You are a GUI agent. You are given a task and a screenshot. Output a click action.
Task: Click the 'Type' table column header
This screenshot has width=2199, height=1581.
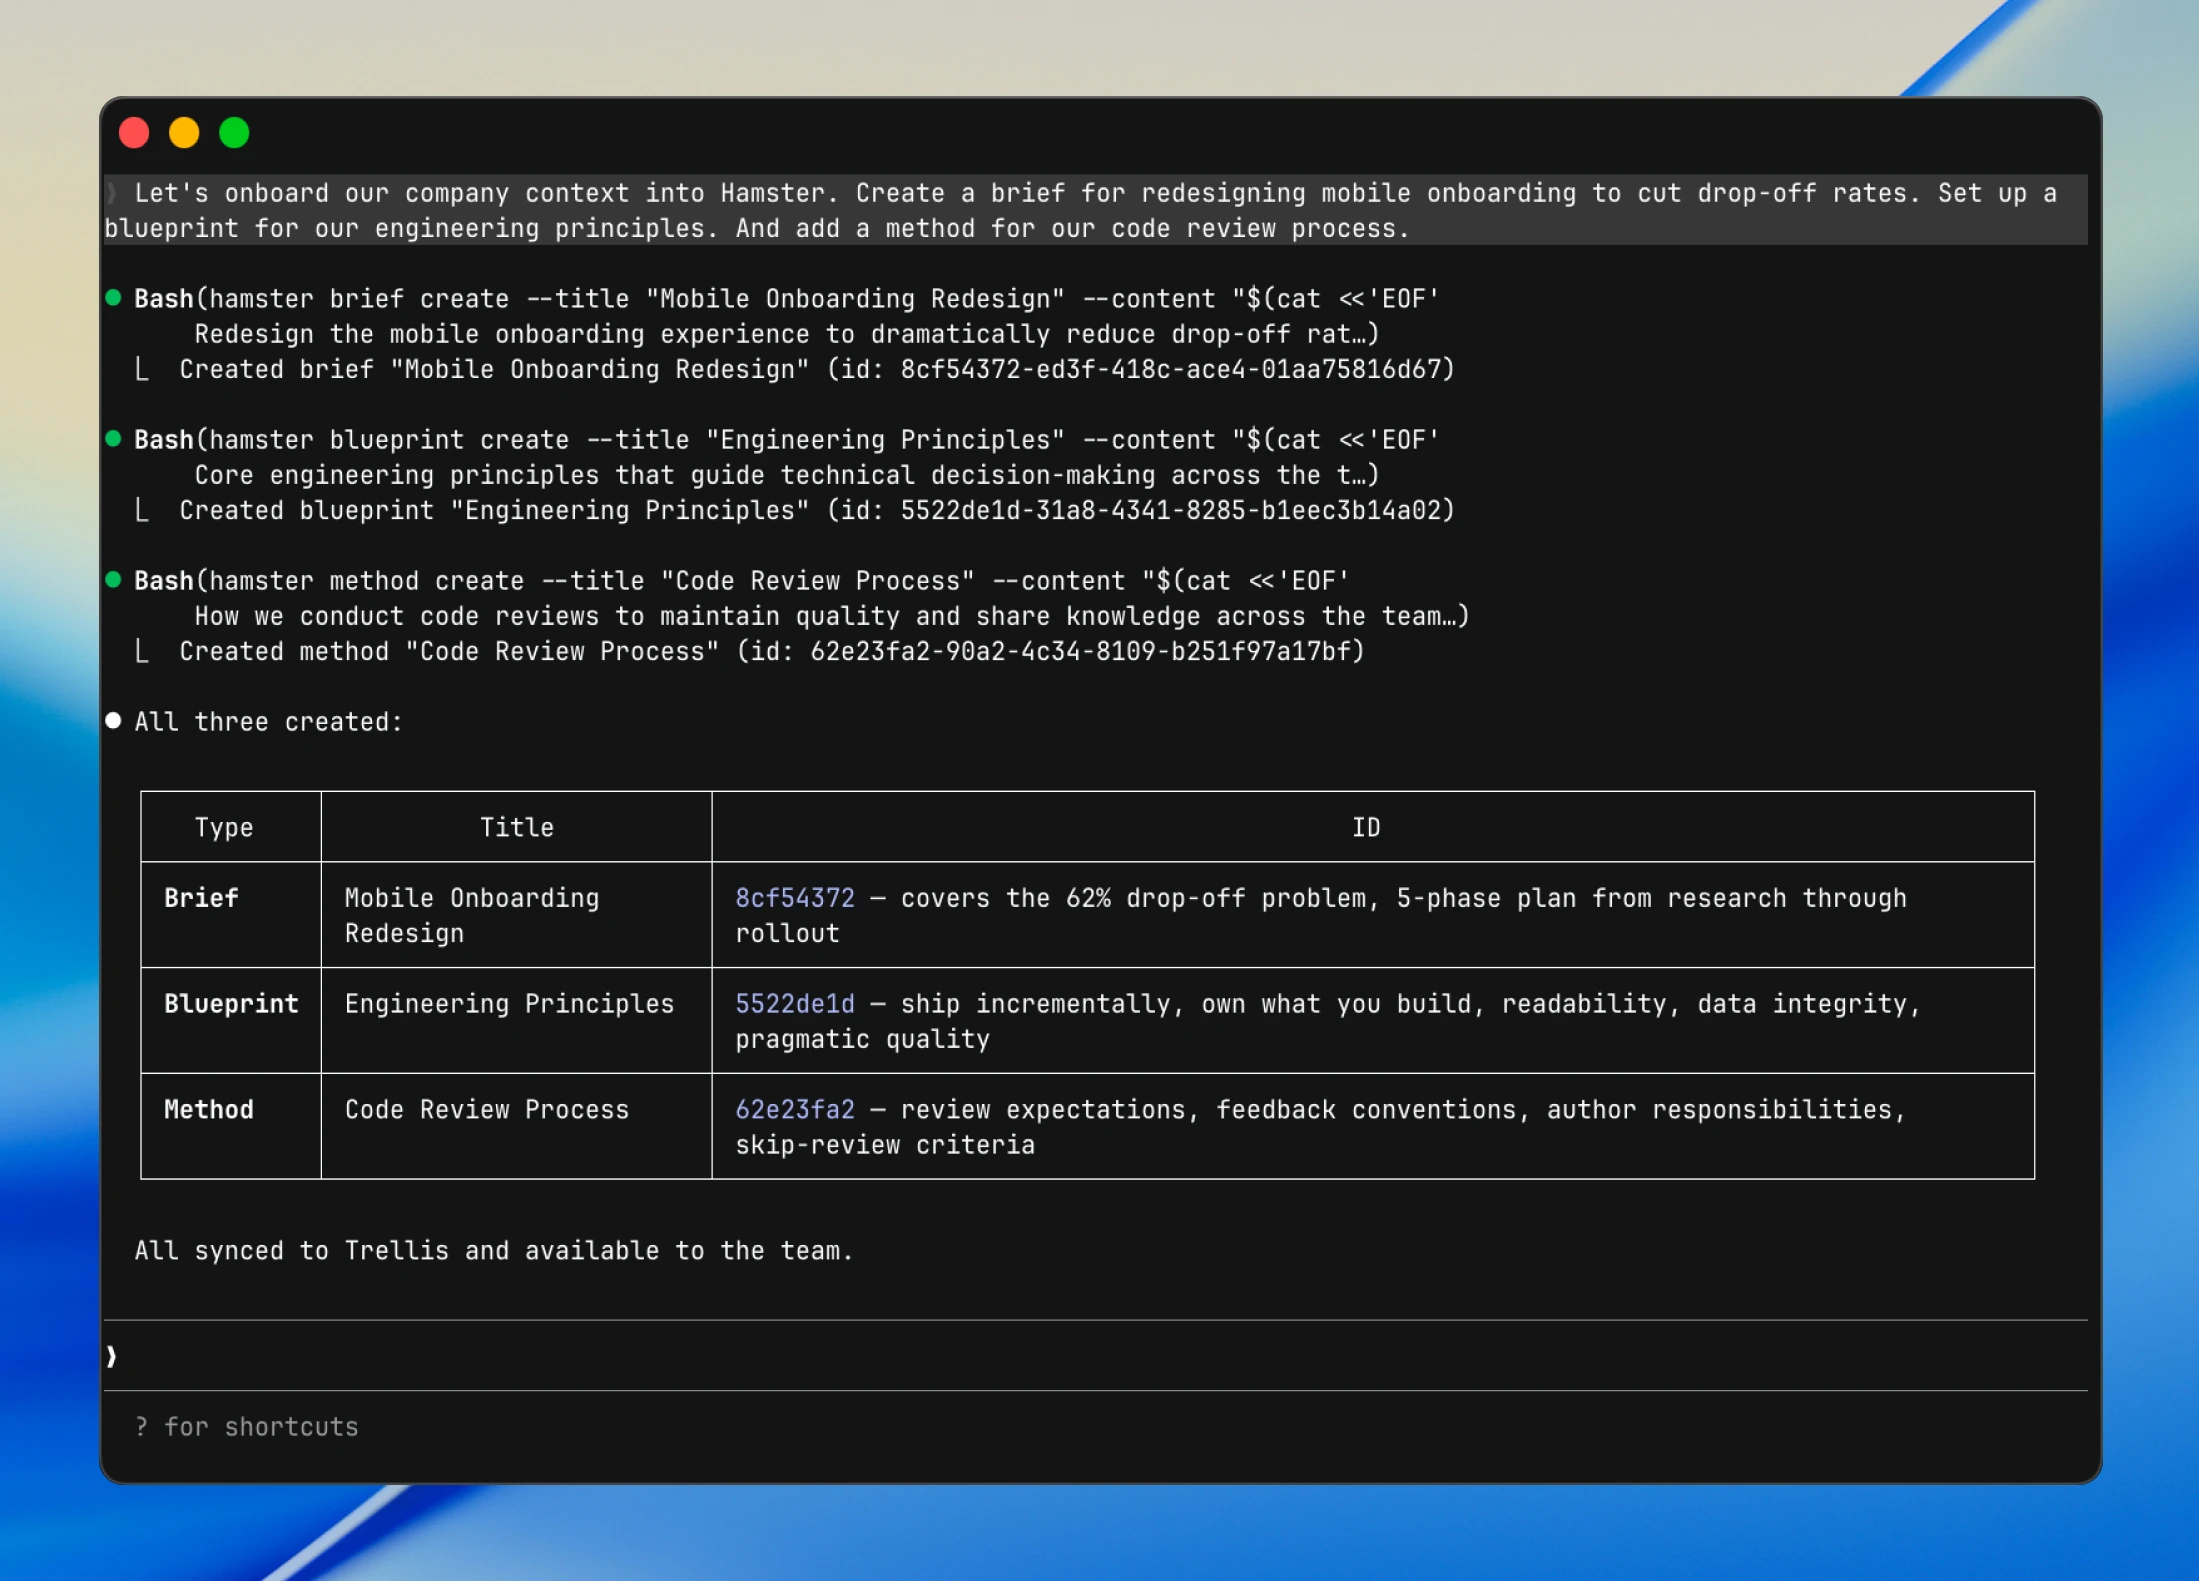pyautogui.click(x=224, y=828)
